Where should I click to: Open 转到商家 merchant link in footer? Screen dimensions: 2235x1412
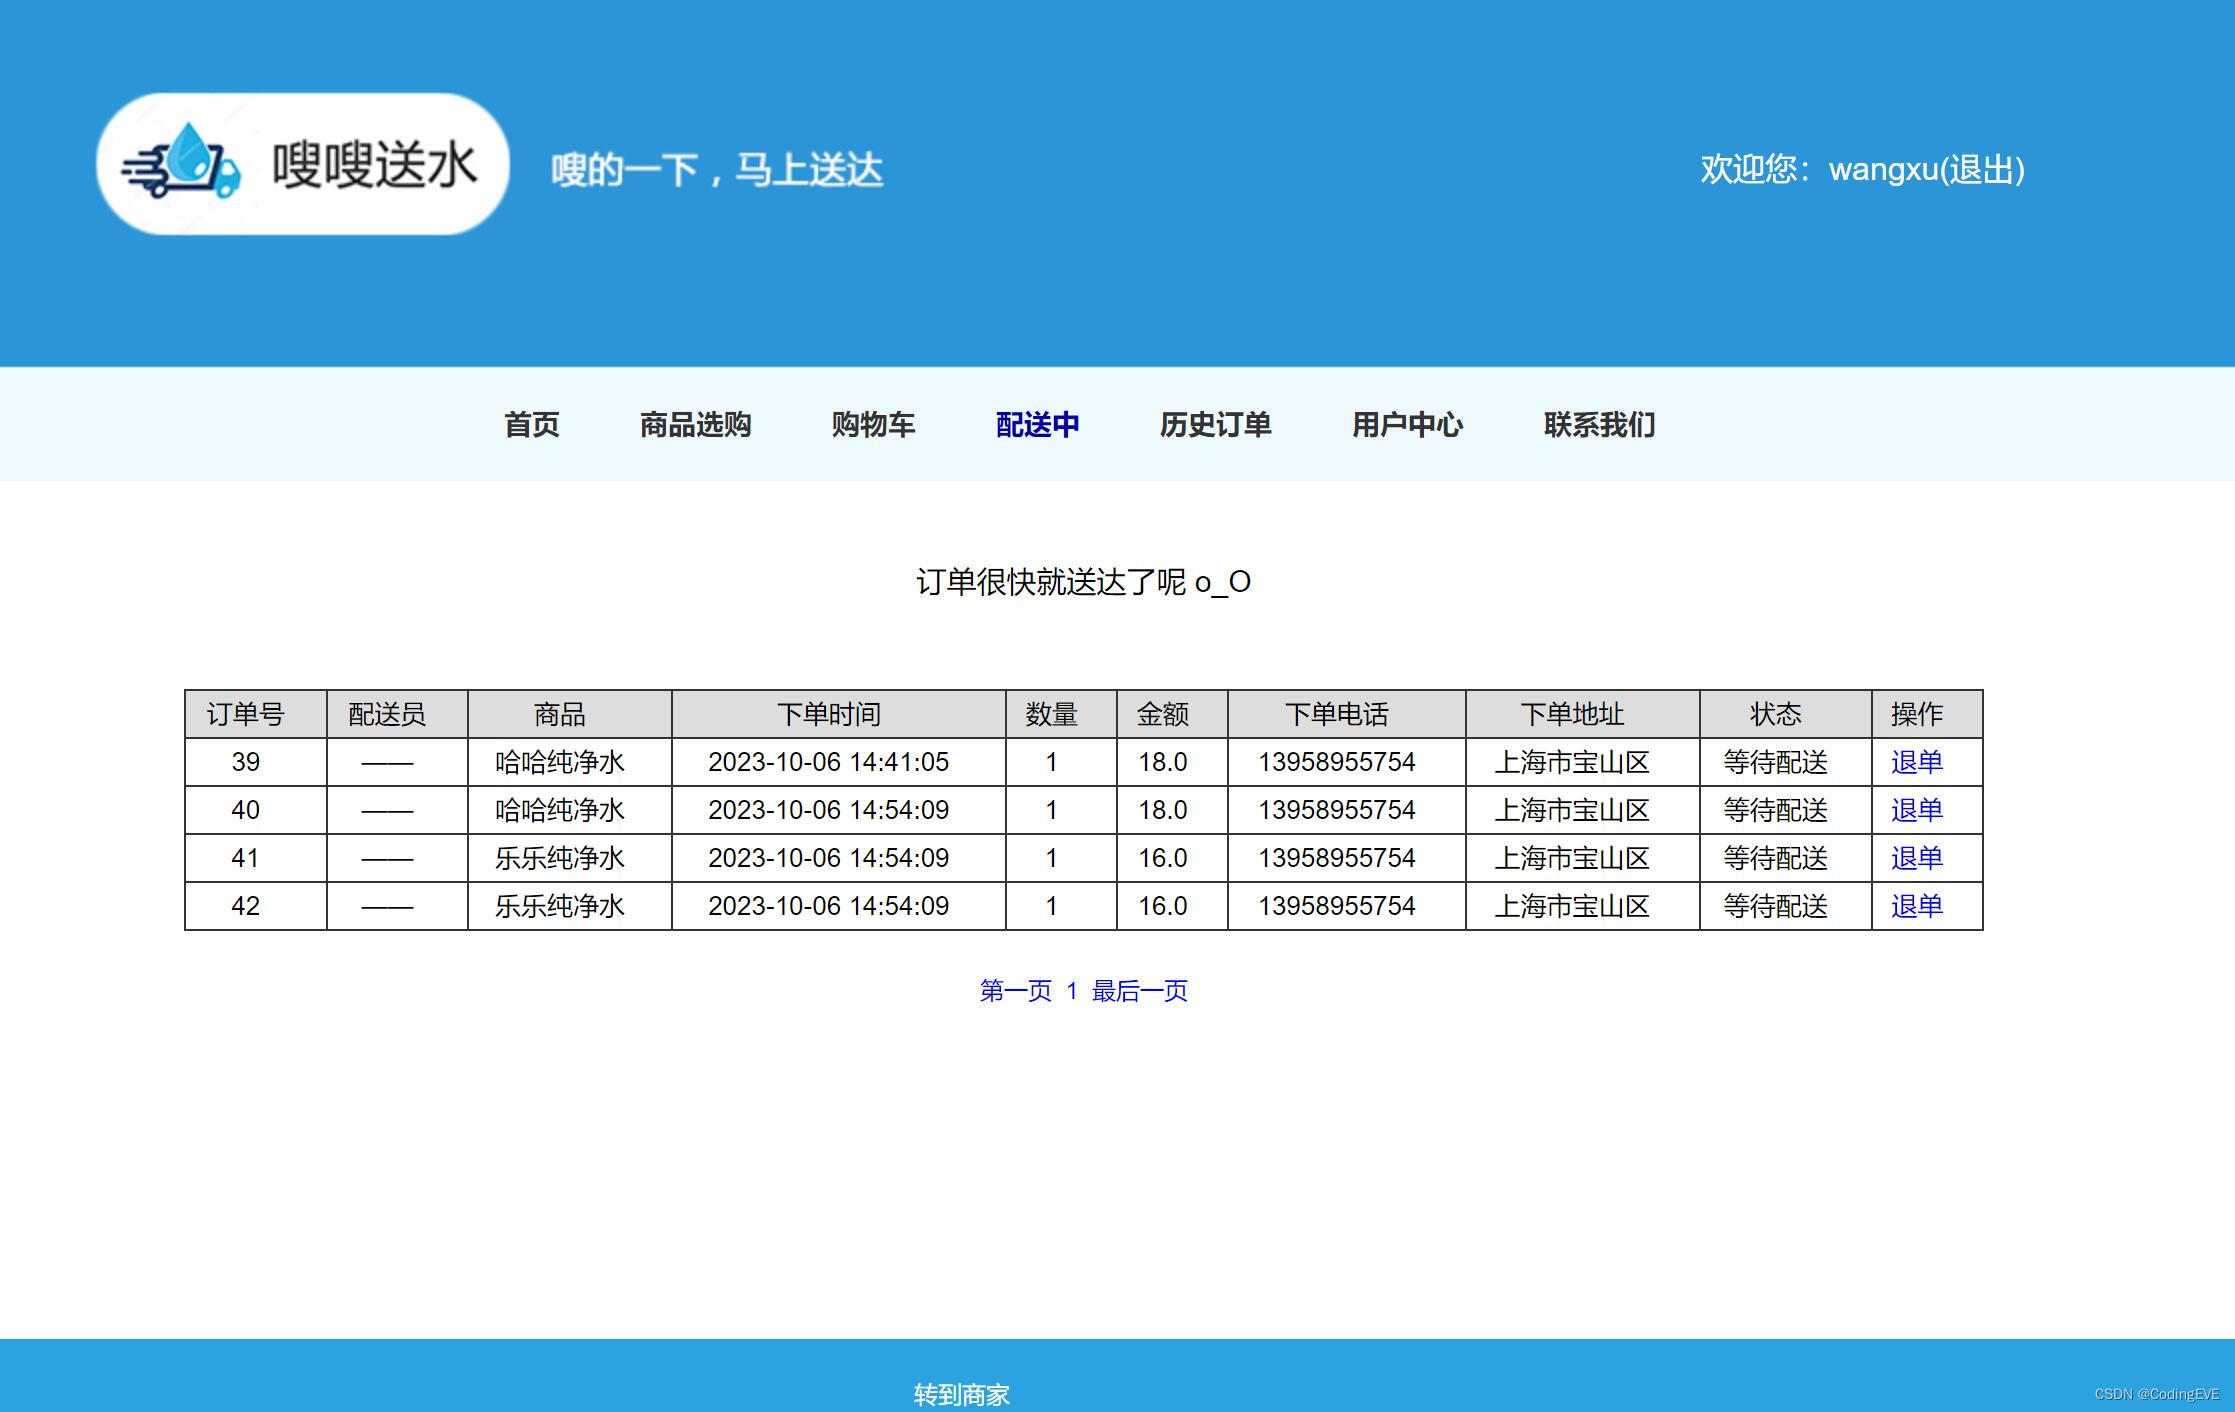click(x=961, y=1394)
